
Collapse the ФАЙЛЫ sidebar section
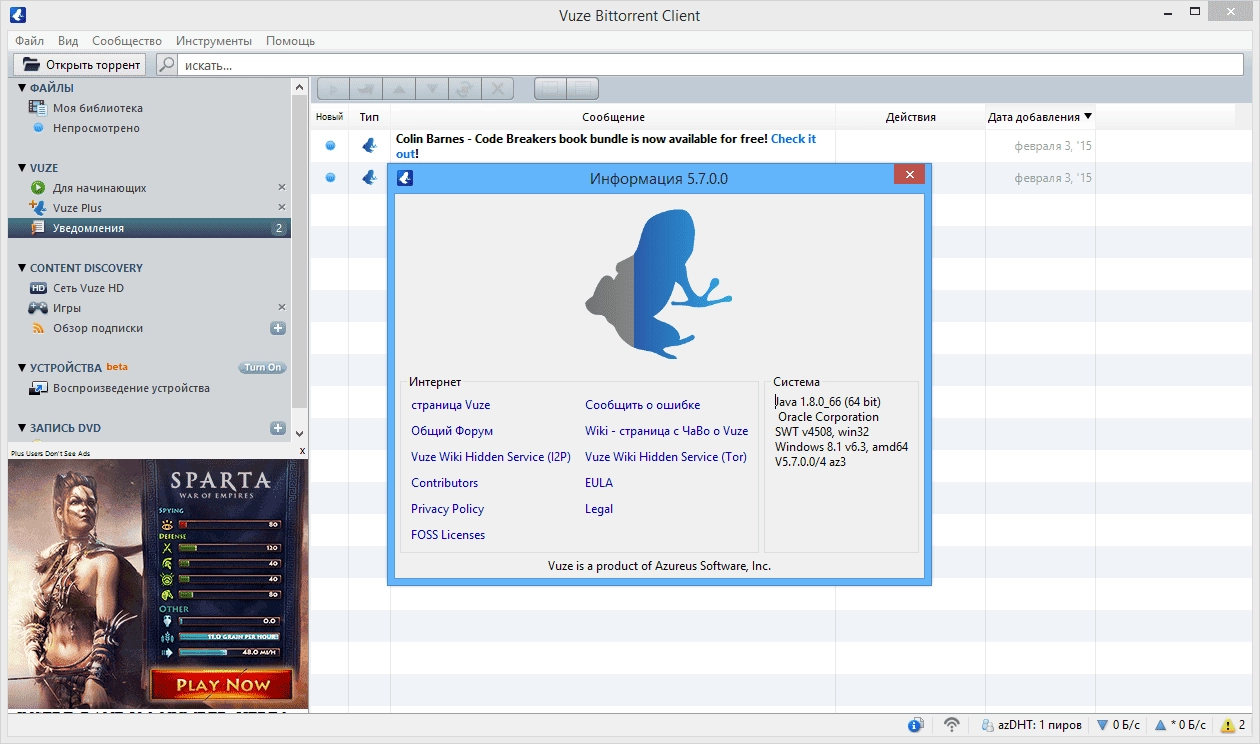(x=22, y=88)
